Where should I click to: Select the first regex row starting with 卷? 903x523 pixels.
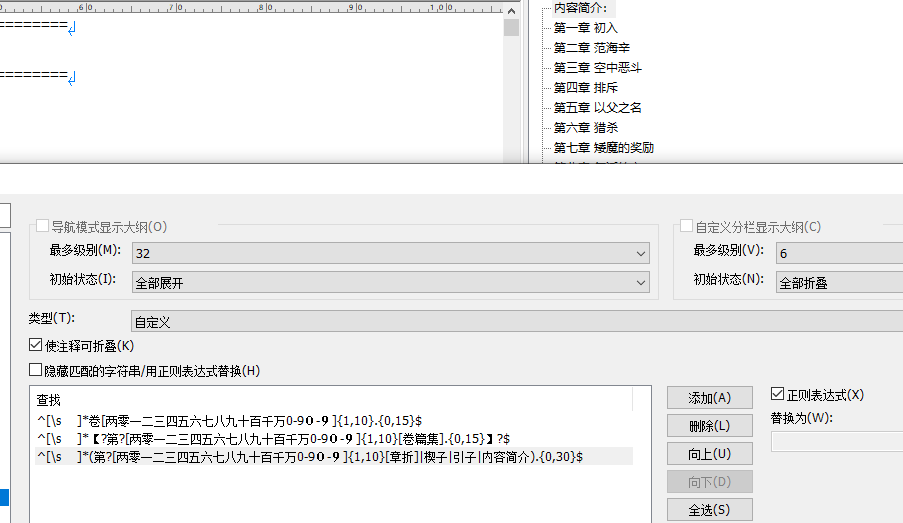coord(230,421)
